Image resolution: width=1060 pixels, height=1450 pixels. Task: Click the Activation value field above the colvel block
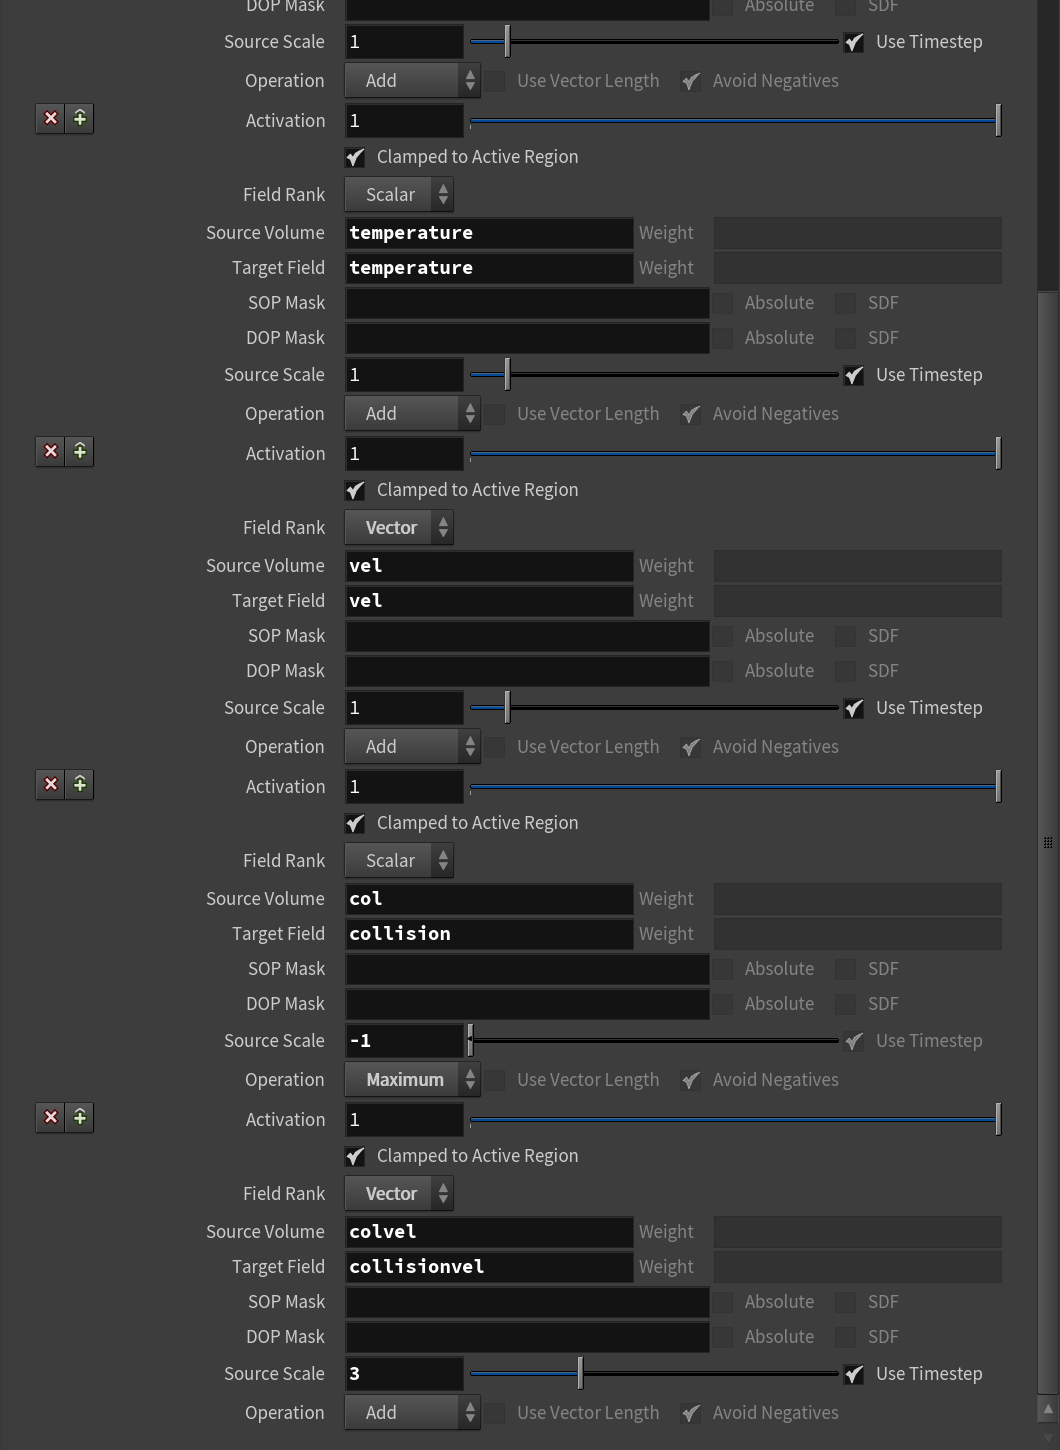(404, 1120)
